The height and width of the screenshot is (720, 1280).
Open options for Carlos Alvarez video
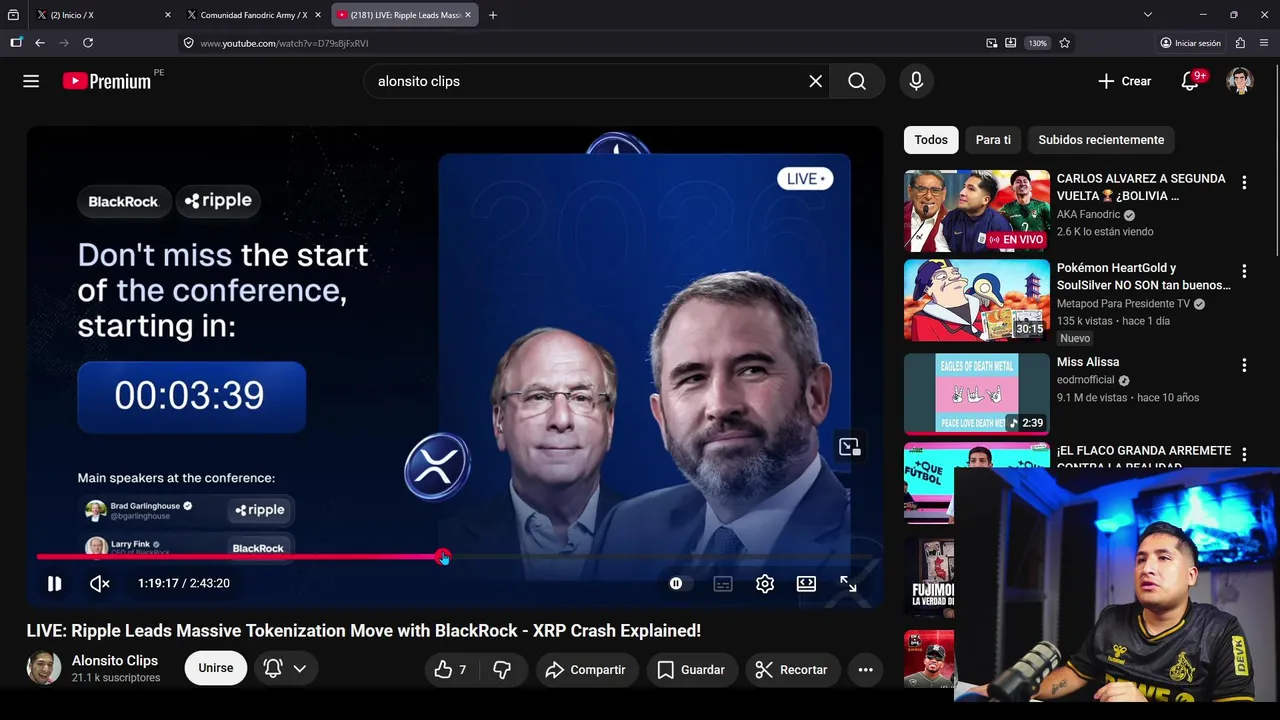1244,183
